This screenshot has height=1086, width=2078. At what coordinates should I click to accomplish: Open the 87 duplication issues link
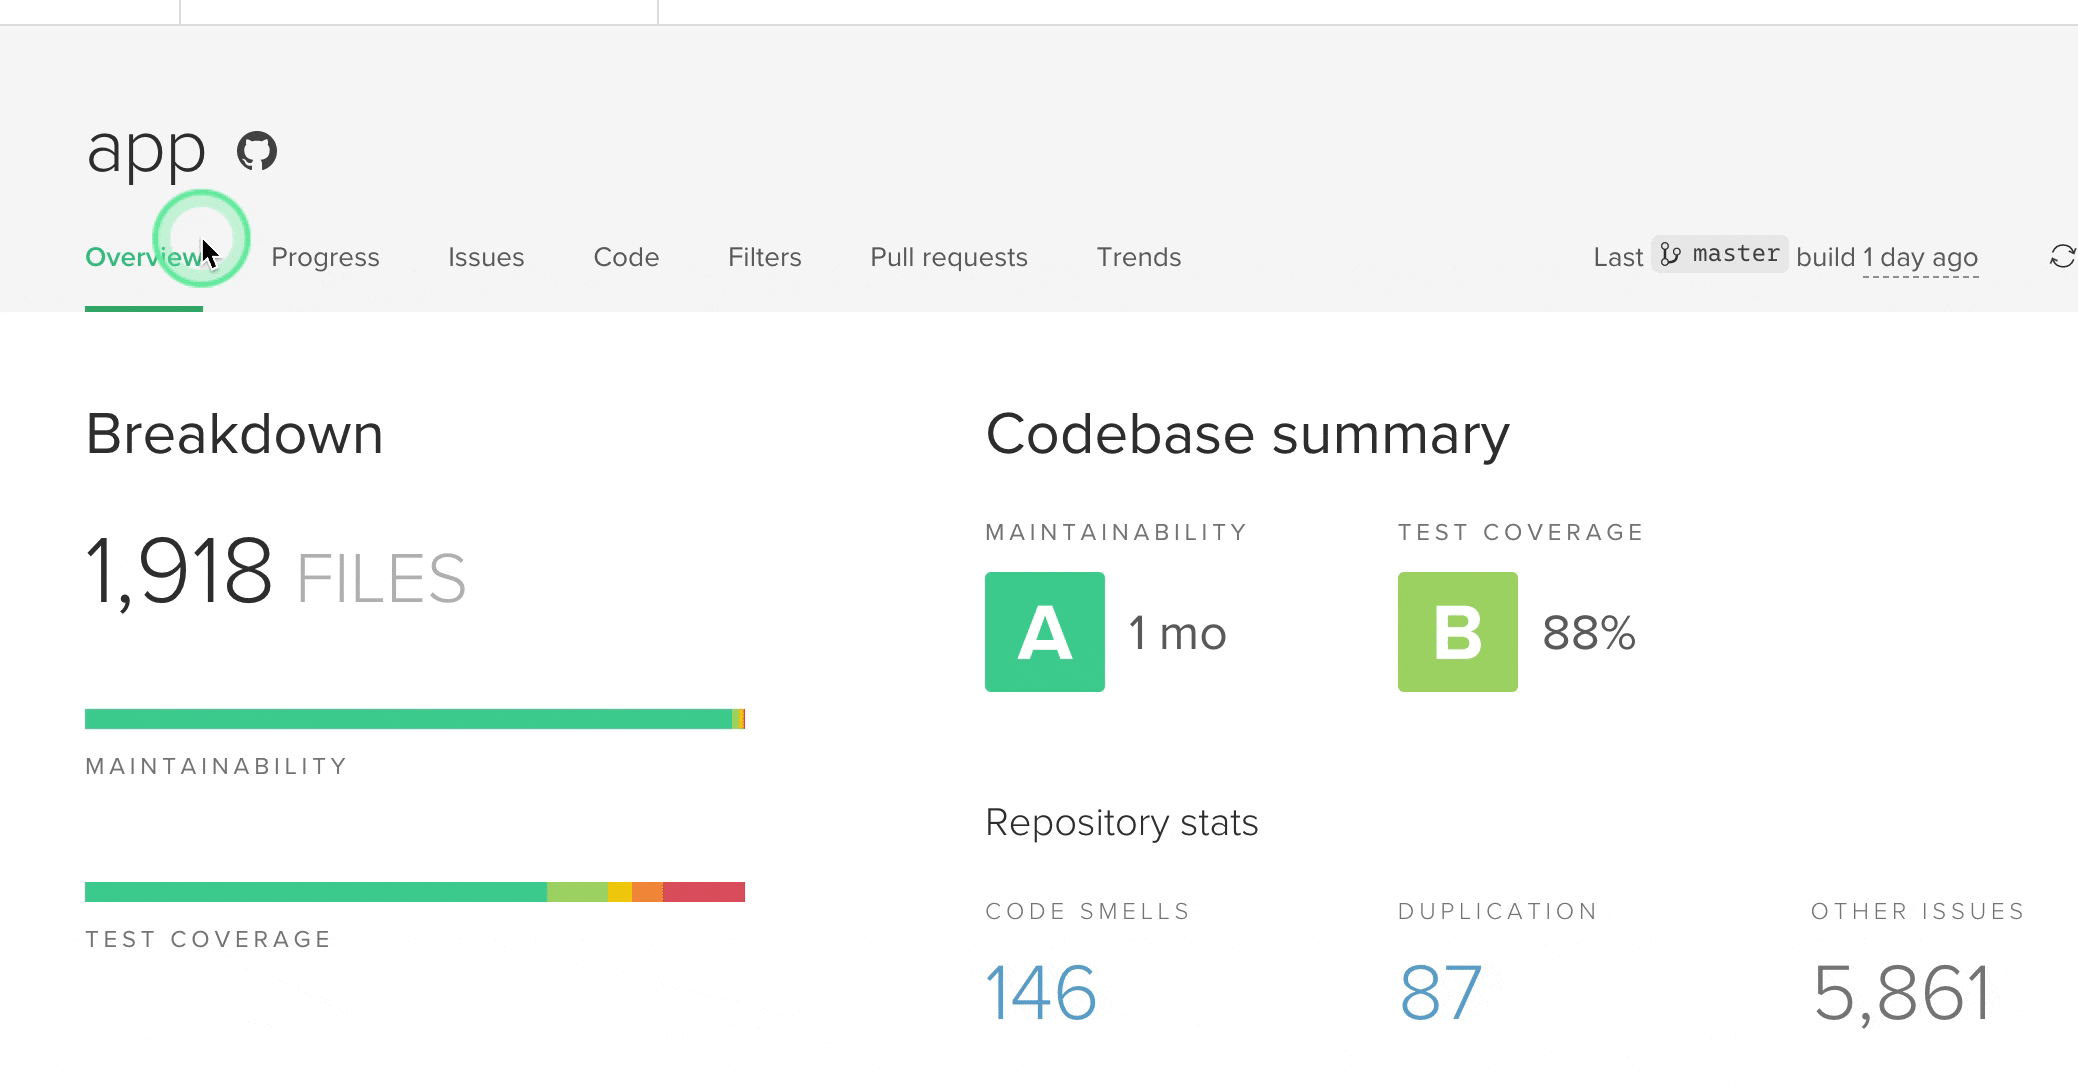pos(1440,993)
